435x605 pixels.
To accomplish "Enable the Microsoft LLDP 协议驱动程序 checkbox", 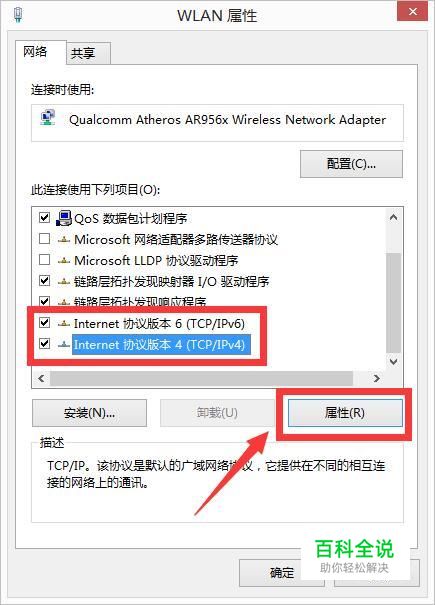I will [x=44, y=260].
